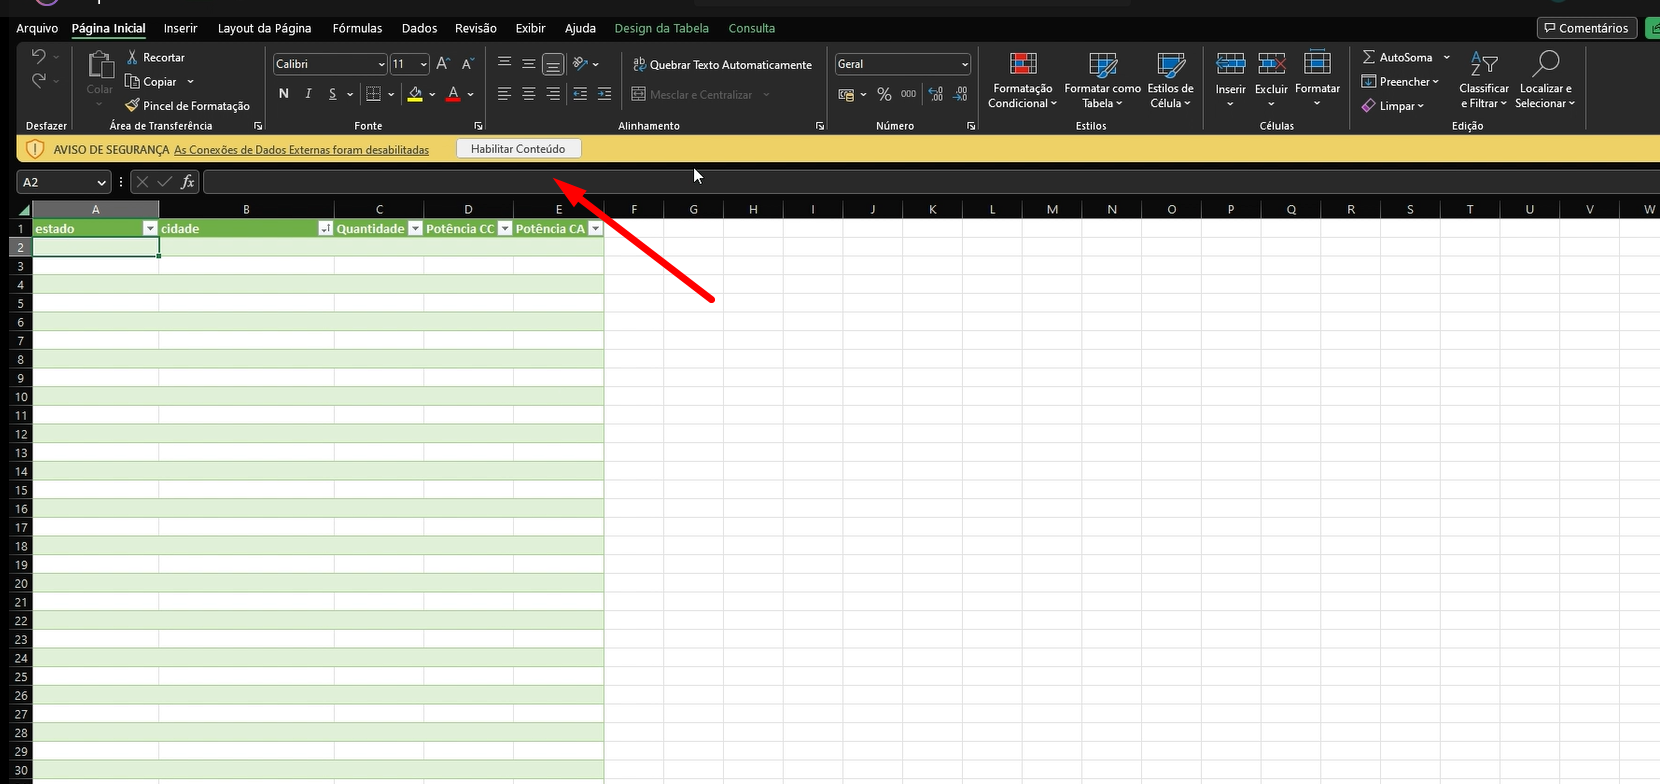
Task: Click the percent style icon
Action: coord(884,94)
